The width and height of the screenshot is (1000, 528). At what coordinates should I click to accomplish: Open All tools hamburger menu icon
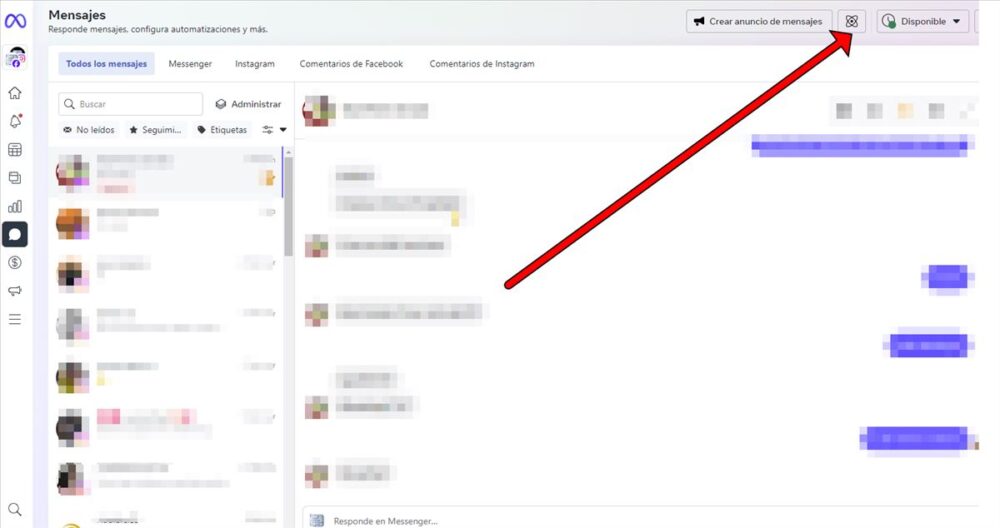pos(15,319)
